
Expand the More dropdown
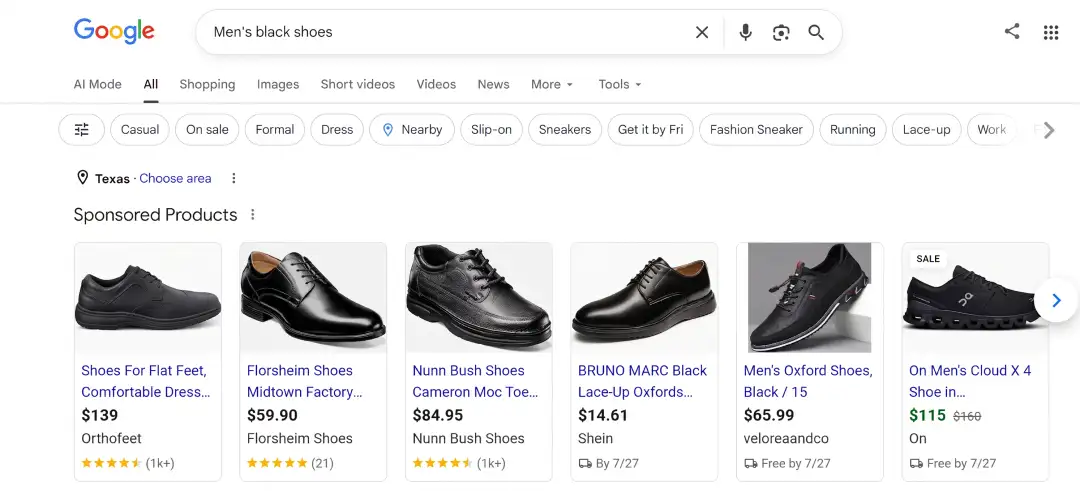click(x=552, y=84)
